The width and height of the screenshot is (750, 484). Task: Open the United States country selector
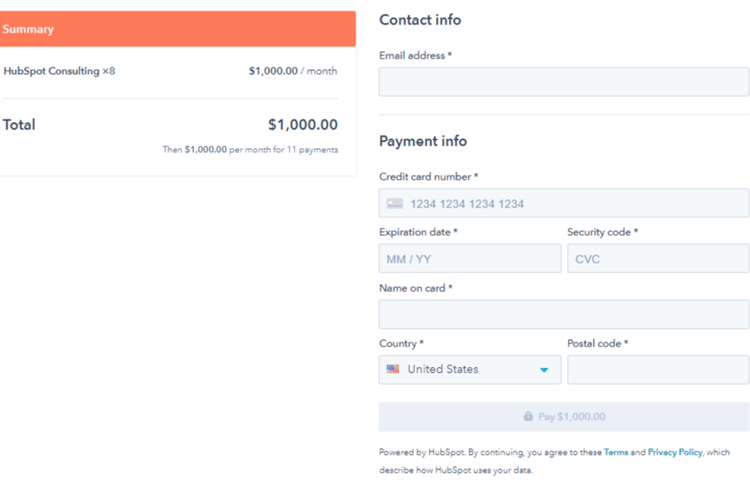469,370
